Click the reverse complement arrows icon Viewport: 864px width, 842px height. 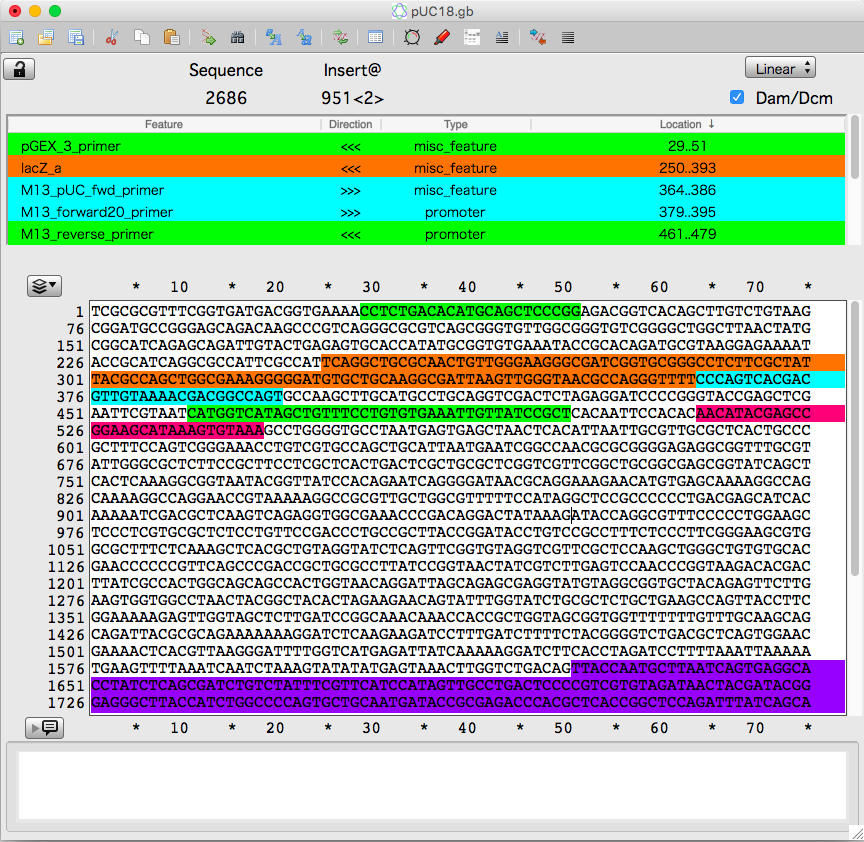[x=340, y=37]
